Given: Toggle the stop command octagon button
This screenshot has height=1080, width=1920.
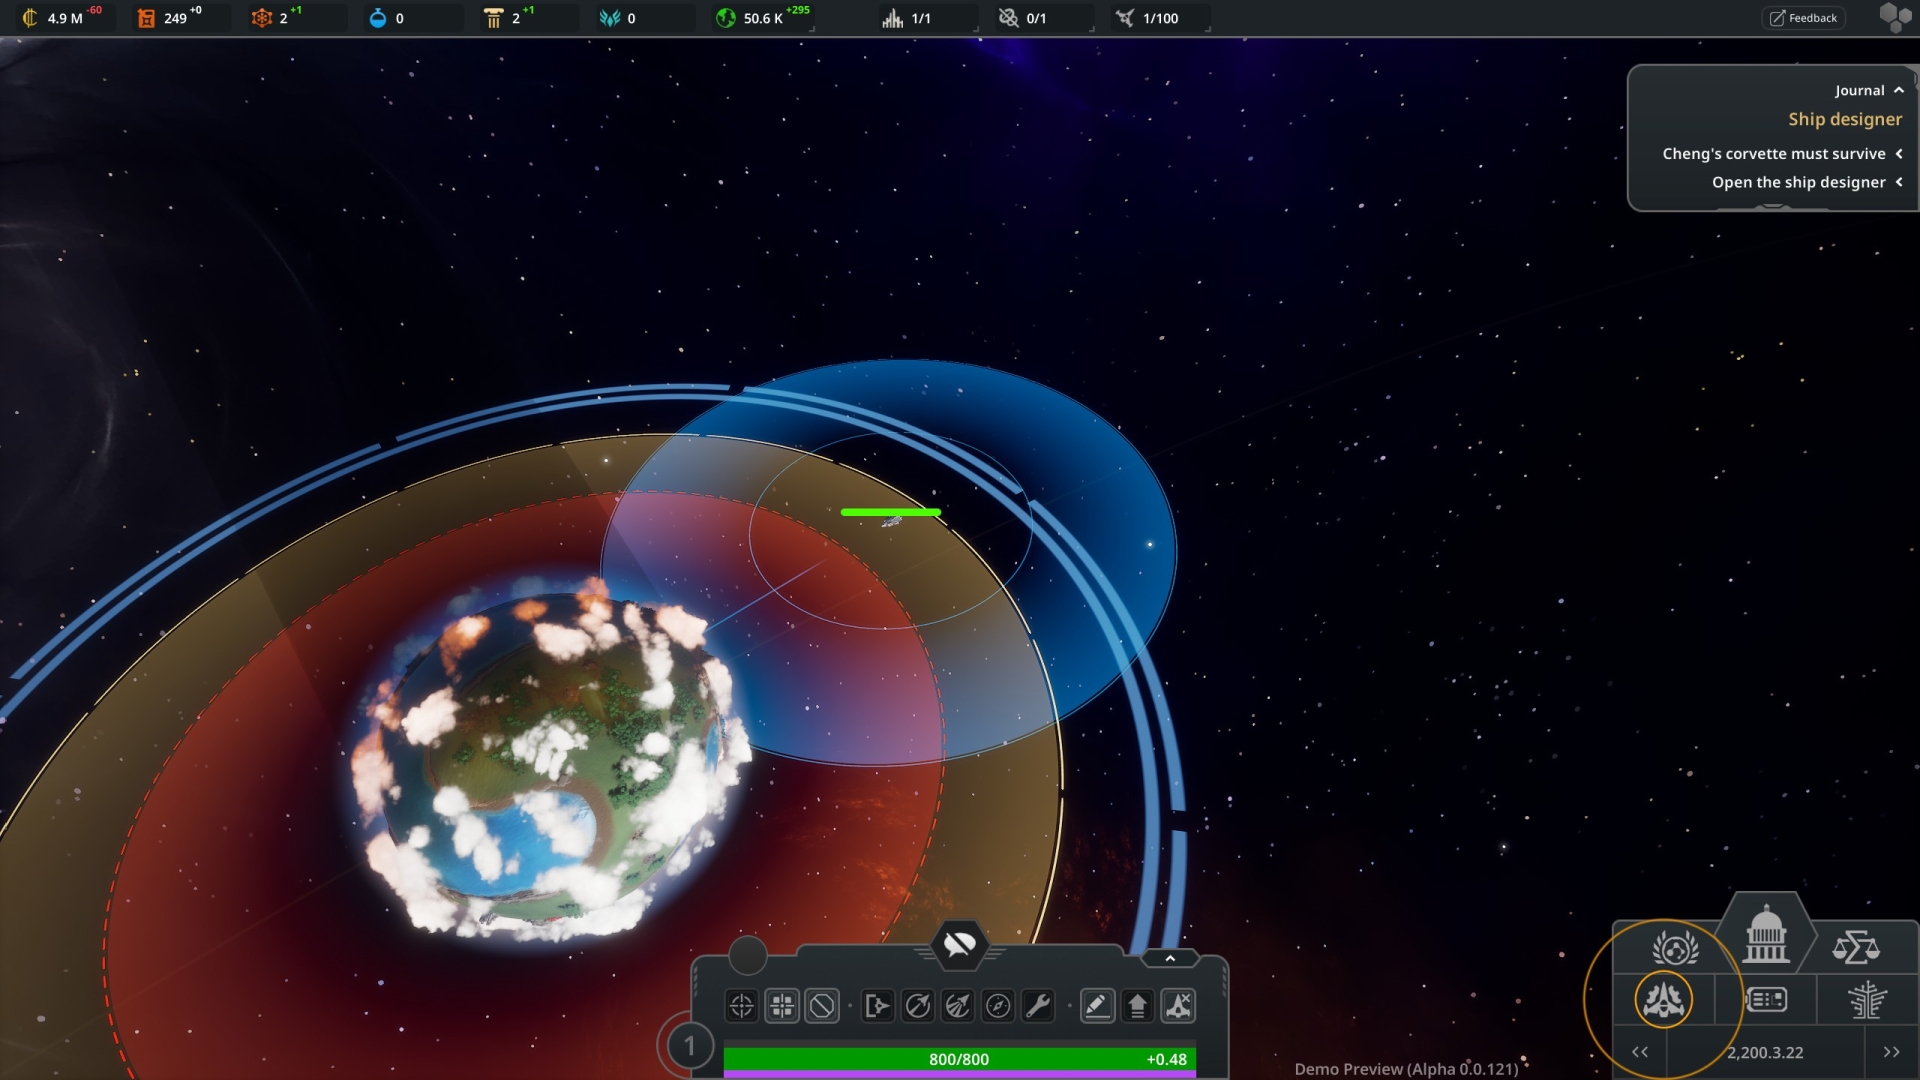Looking at the screenshot, I should pos(822,1006).
